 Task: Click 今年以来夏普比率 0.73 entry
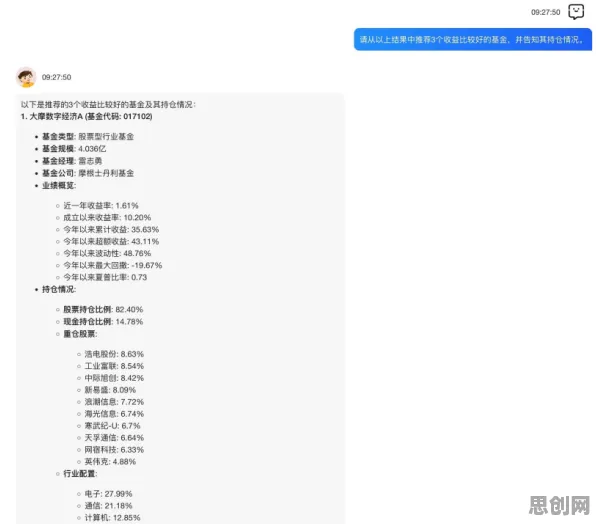pyautogui.click(x=105, y=277)
